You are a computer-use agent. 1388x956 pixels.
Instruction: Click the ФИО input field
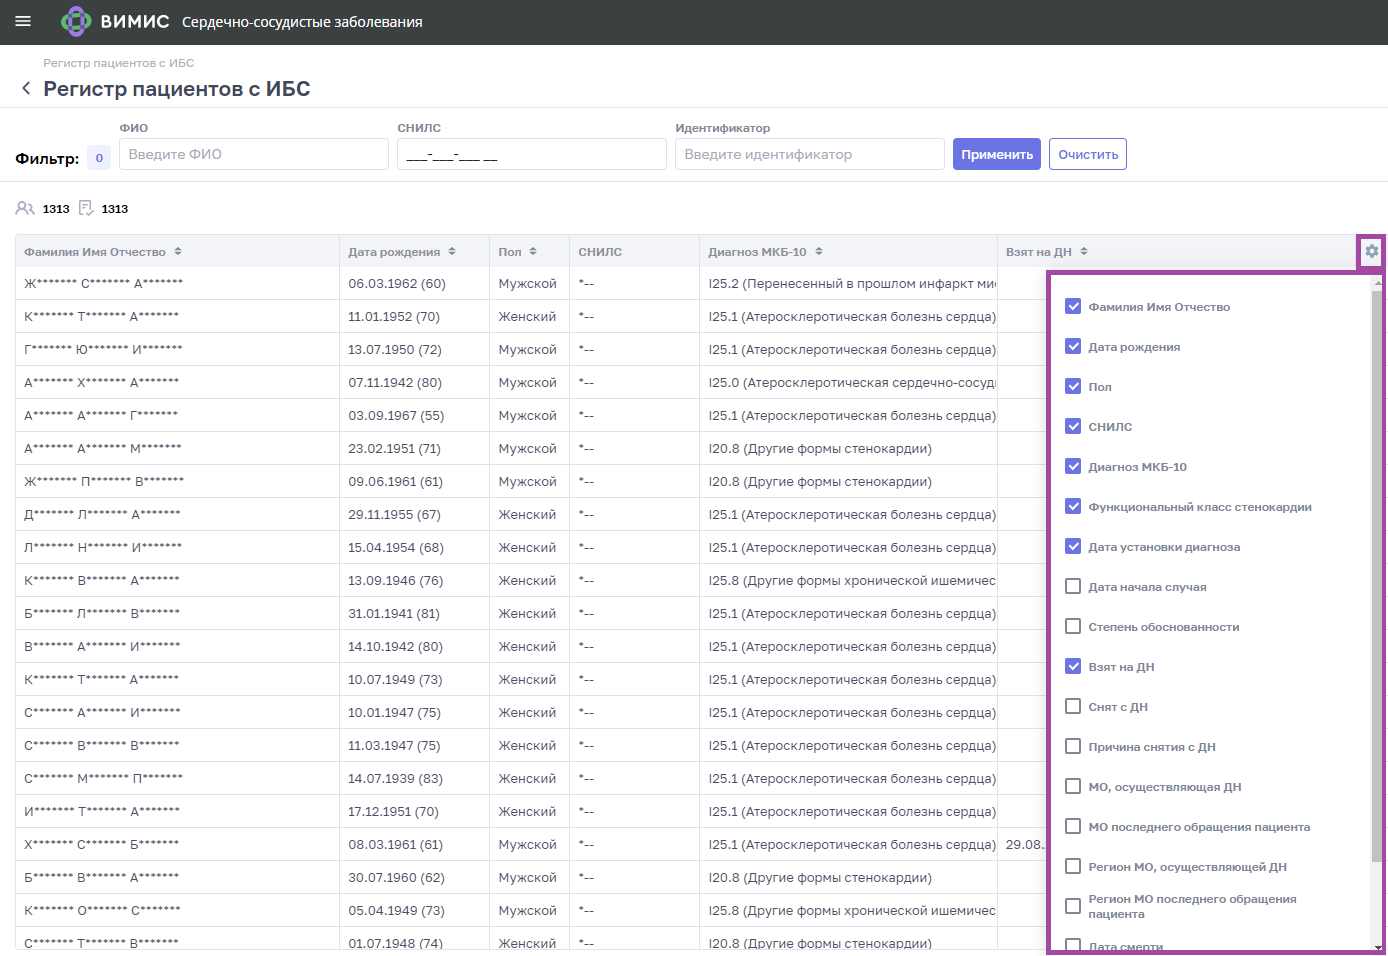point(253,154)
